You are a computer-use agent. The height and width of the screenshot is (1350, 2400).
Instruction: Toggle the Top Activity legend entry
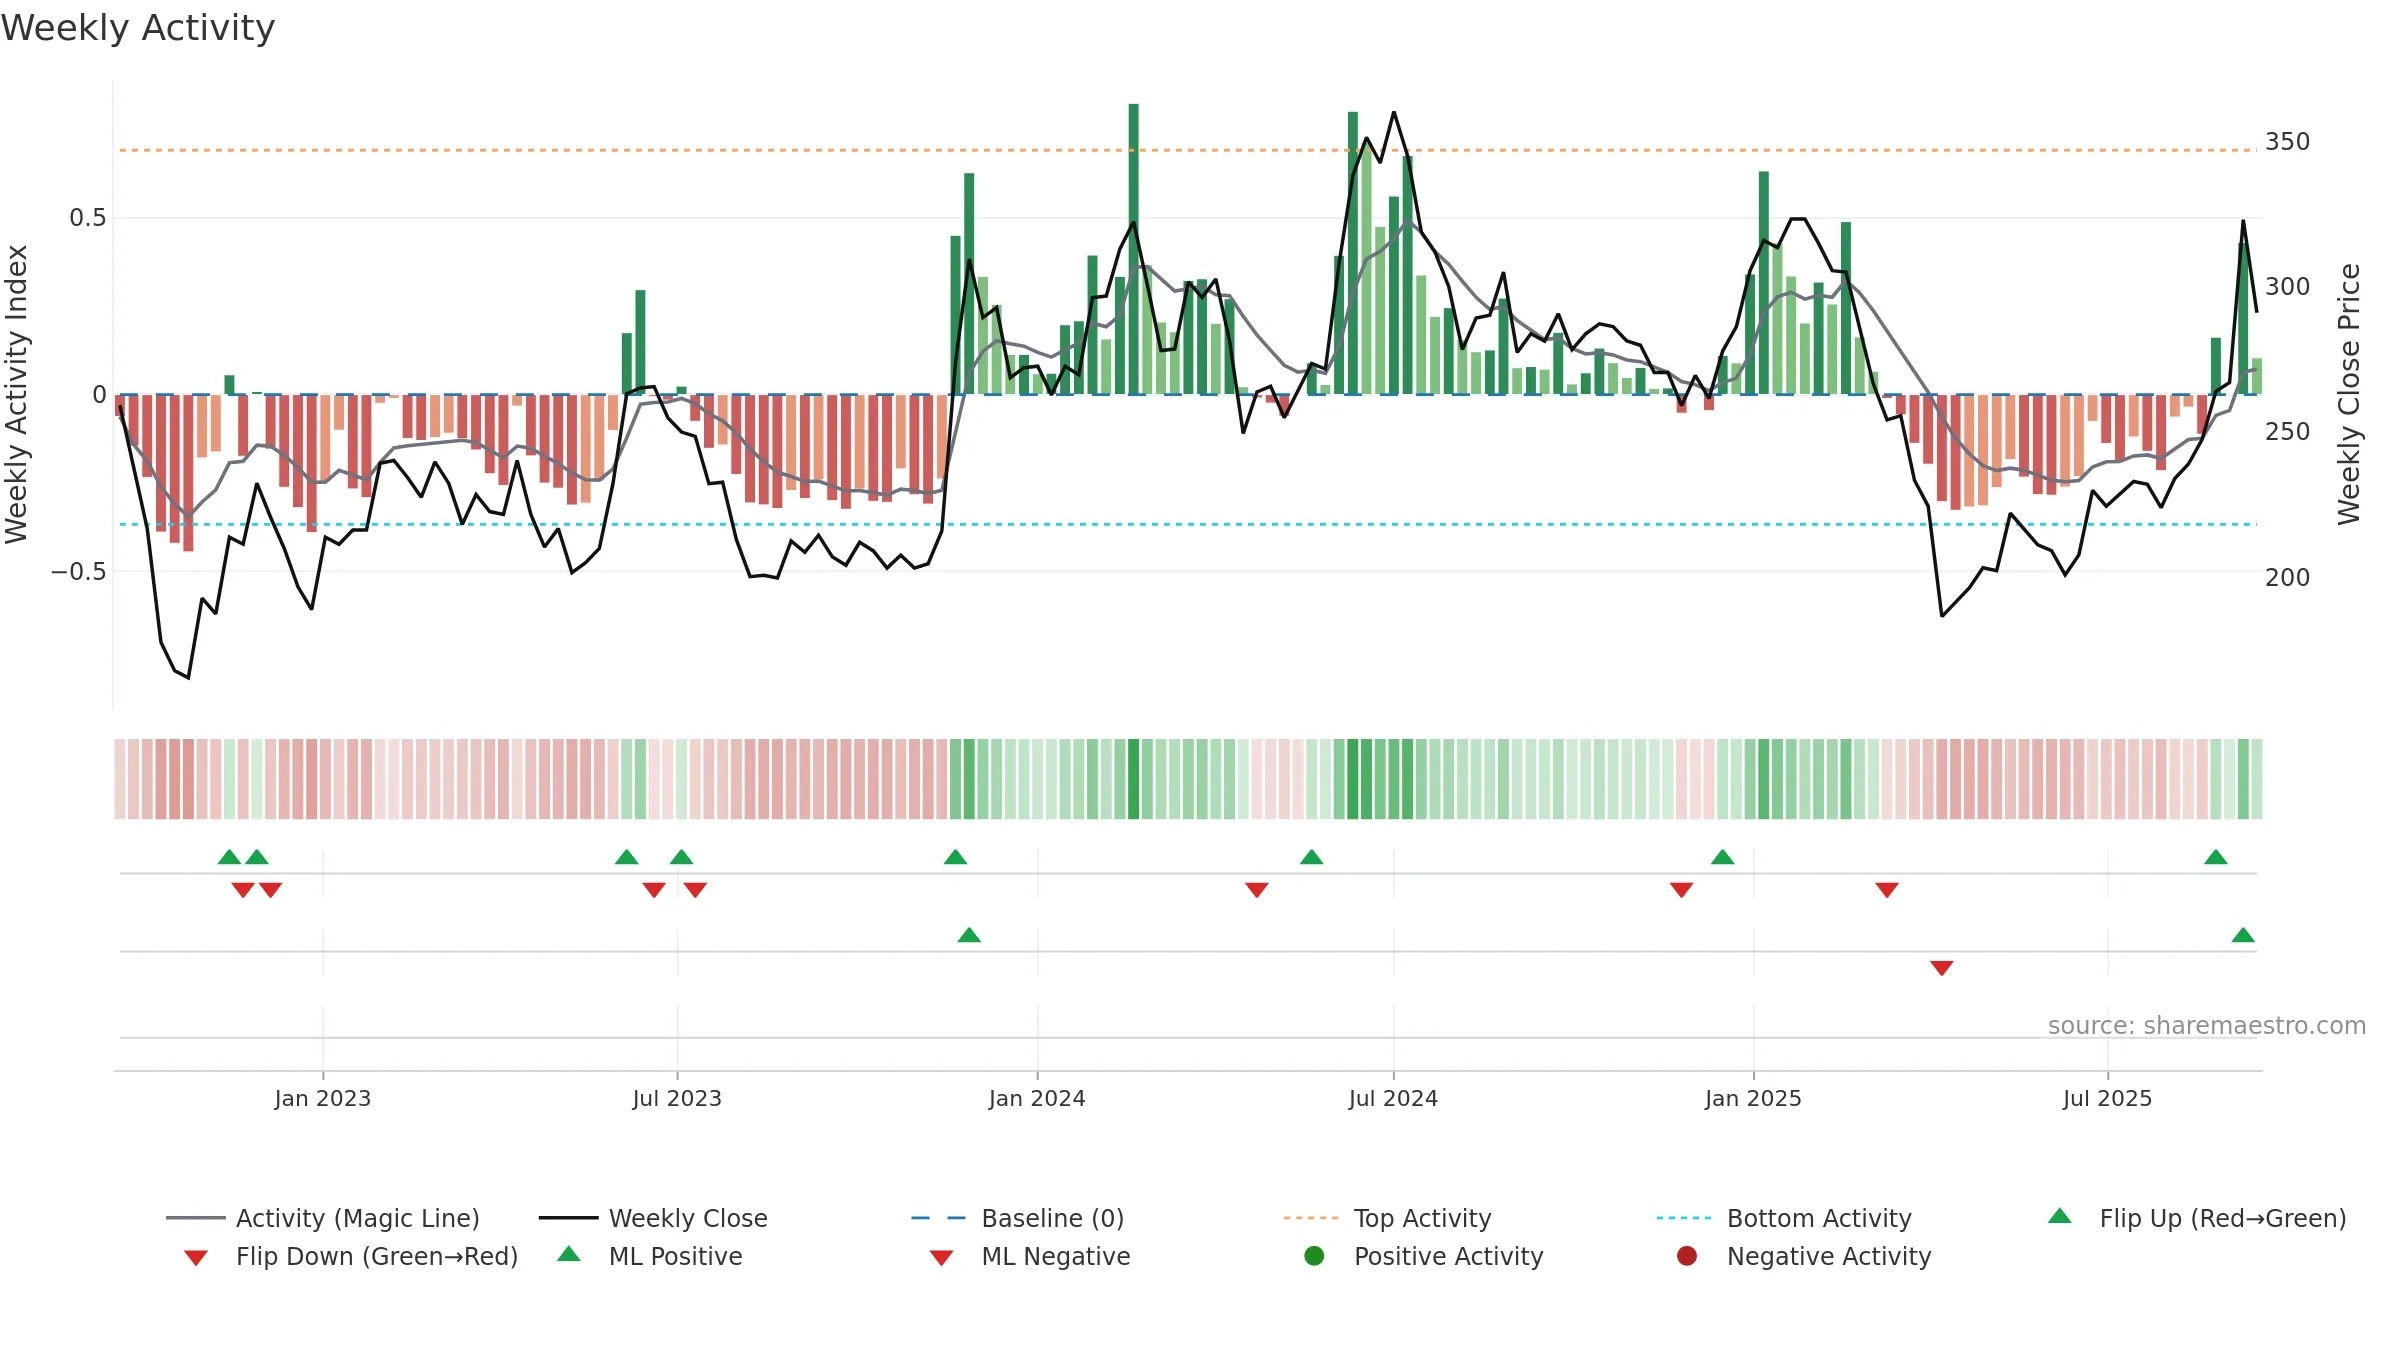[1388, 1218]
